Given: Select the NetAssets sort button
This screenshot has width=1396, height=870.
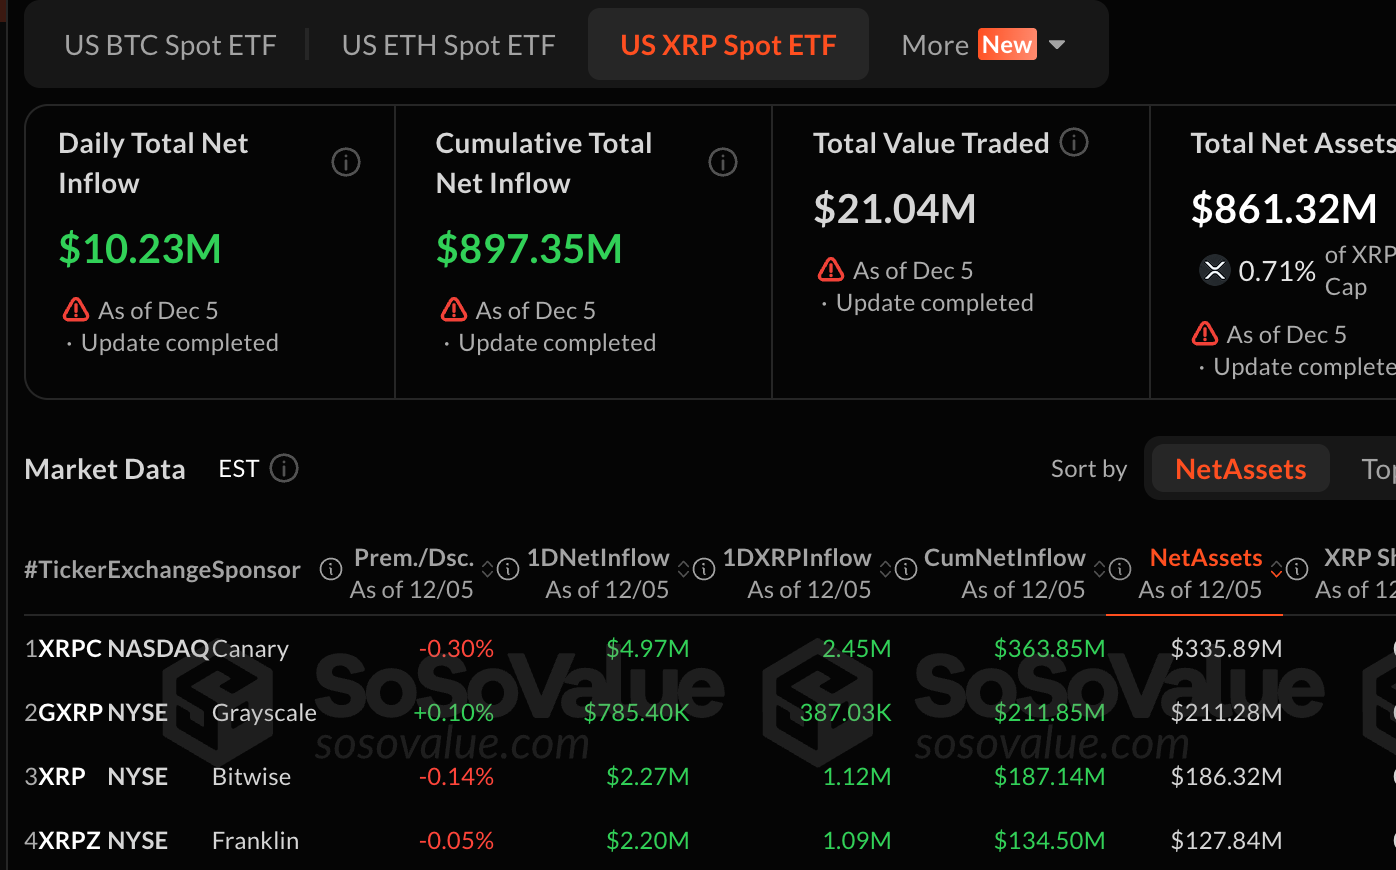Looking at the screenshot, I should click(x=1240, y=469).
